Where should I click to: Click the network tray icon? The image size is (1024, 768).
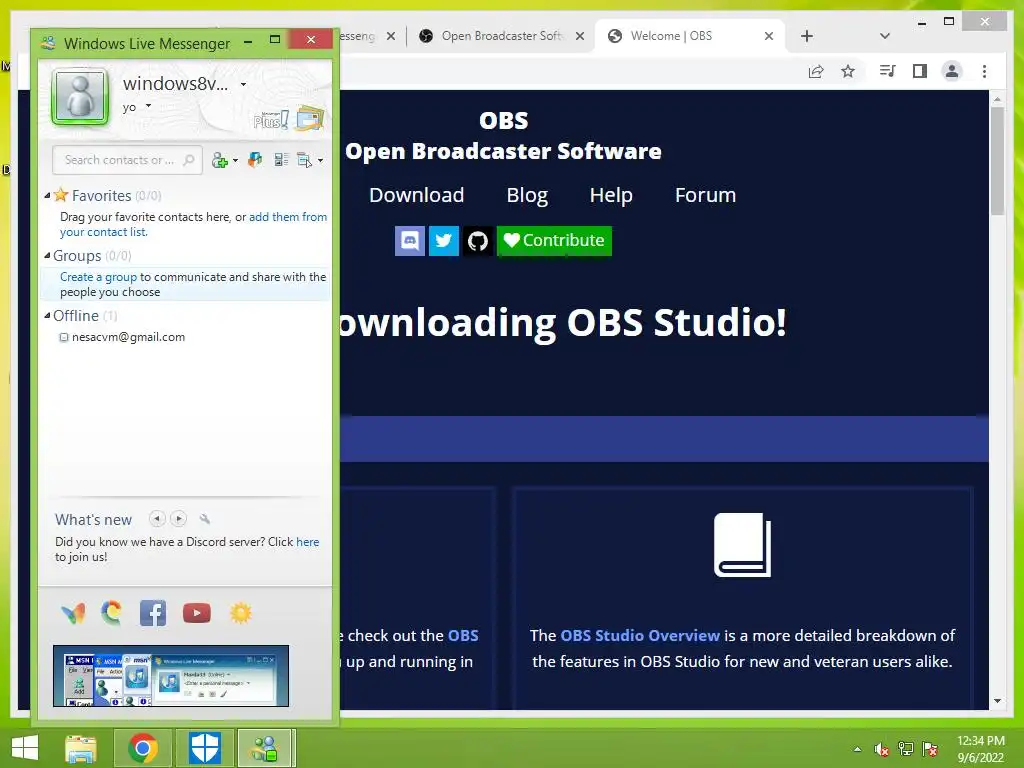(906, 748)
